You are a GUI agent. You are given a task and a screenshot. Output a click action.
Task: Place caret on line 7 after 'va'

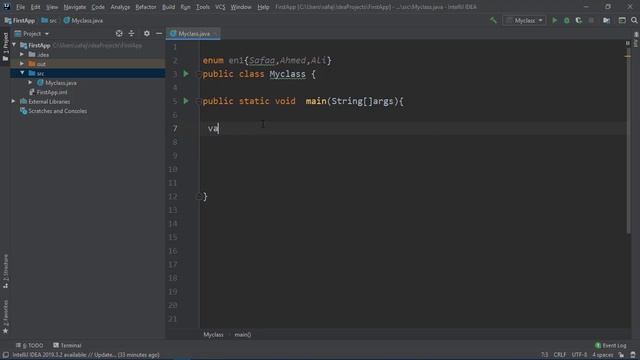[x=219, y=129]
